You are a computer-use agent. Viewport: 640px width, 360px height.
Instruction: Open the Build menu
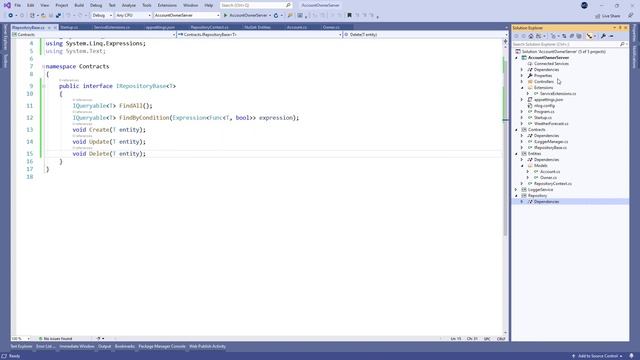(x=79, y=5)
